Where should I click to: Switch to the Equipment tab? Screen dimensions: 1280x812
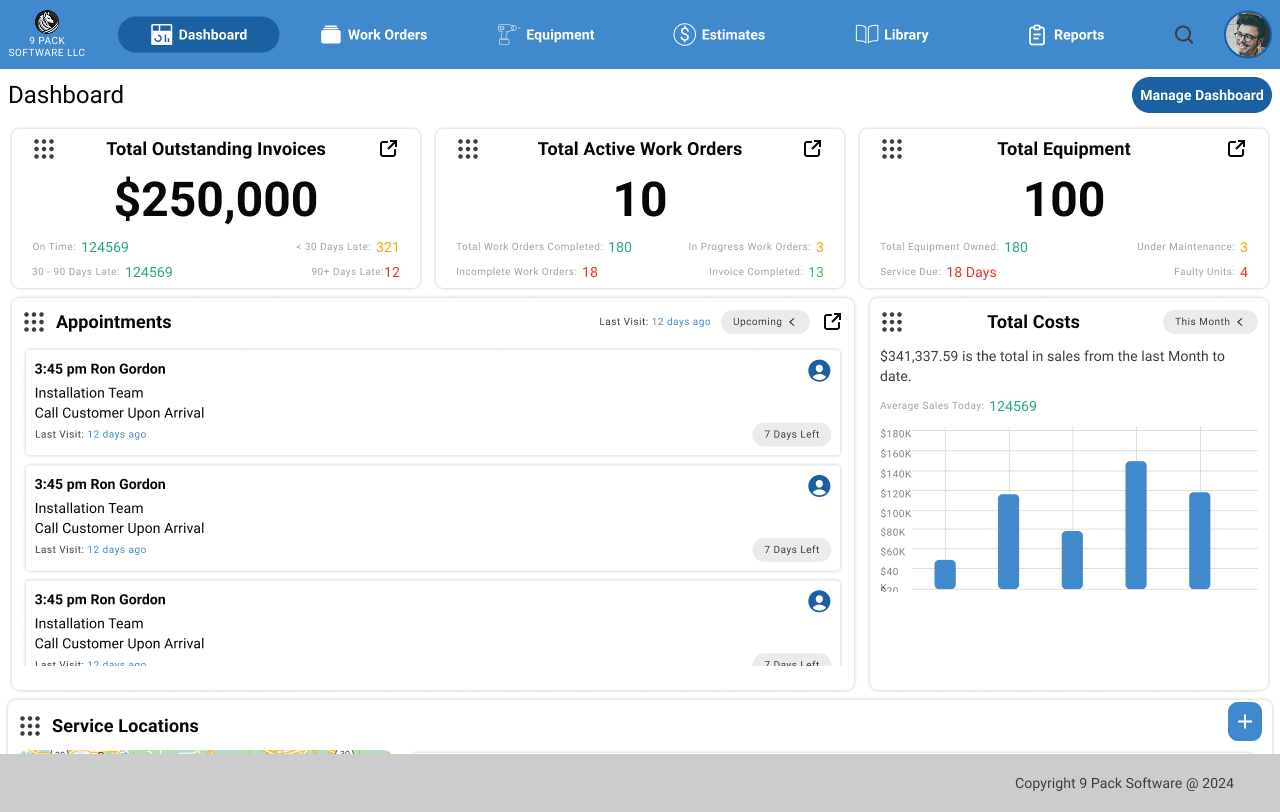(546, 35)
